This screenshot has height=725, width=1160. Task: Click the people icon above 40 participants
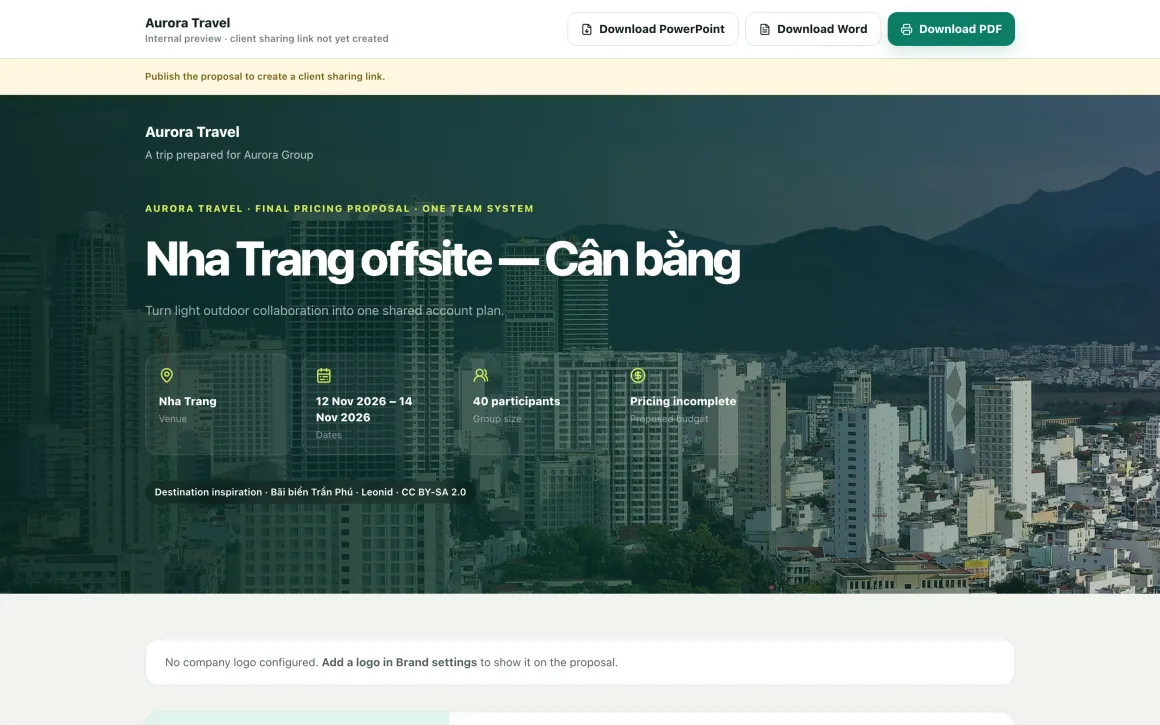(481, 375)
